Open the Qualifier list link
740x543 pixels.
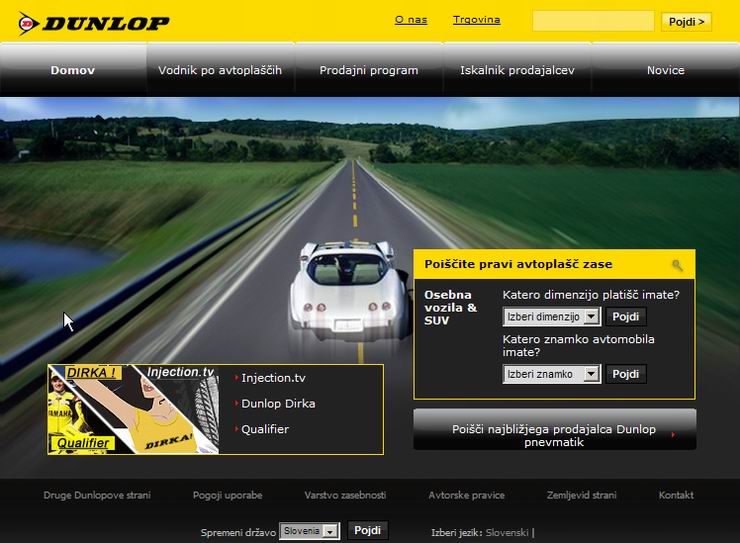[x=265, y=429]
